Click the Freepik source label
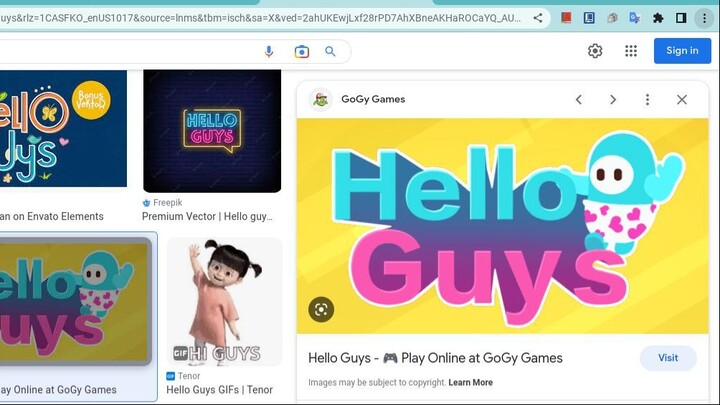The image size is (720, 405). pyautogui.click(x=167, y=202)
